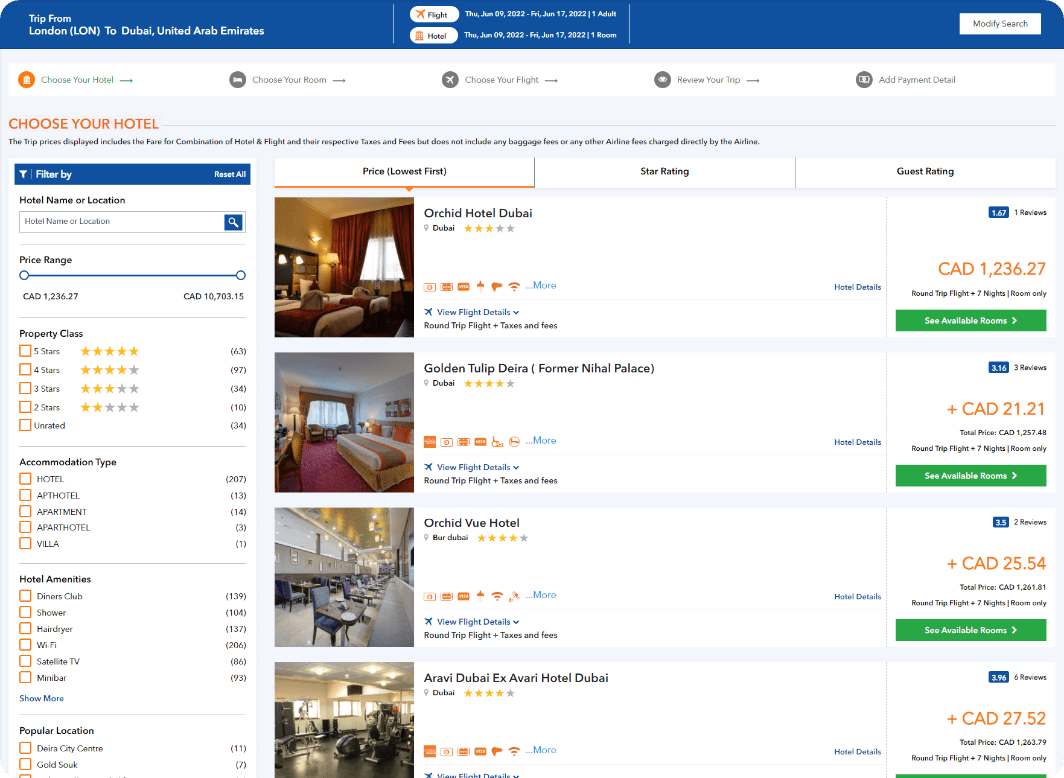Image resolution: width=1064 pixels, height=778 pixels.
Task: Click the Choose Your Hotel step icon
Action: click(26, 80)
